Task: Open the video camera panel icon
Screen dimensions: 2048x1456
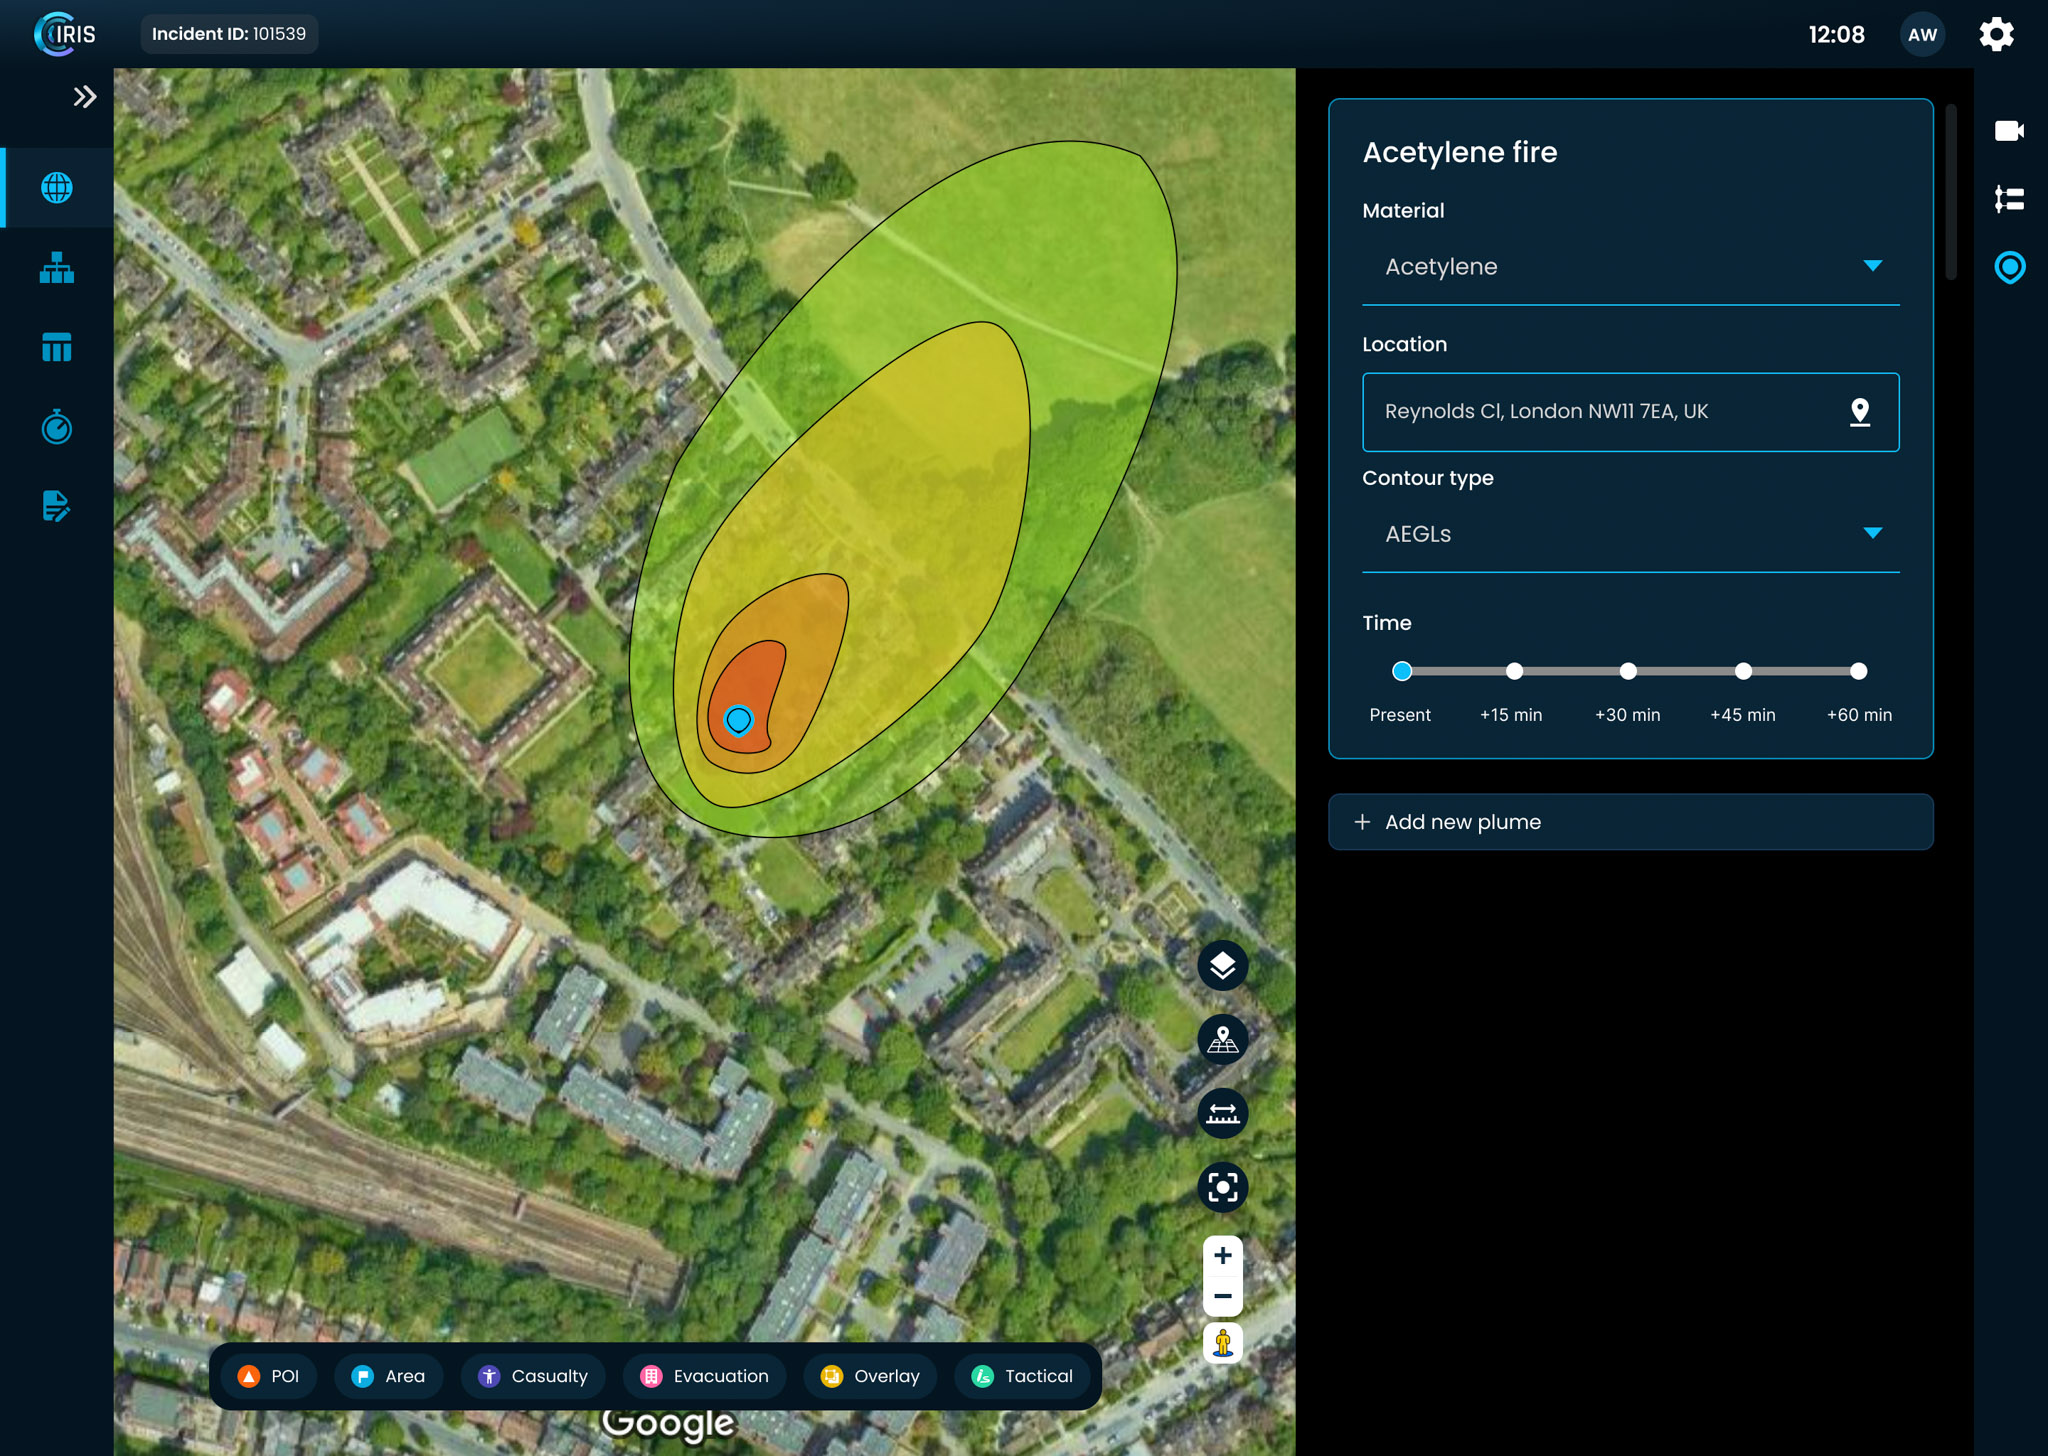Action: pos(2009,131)
